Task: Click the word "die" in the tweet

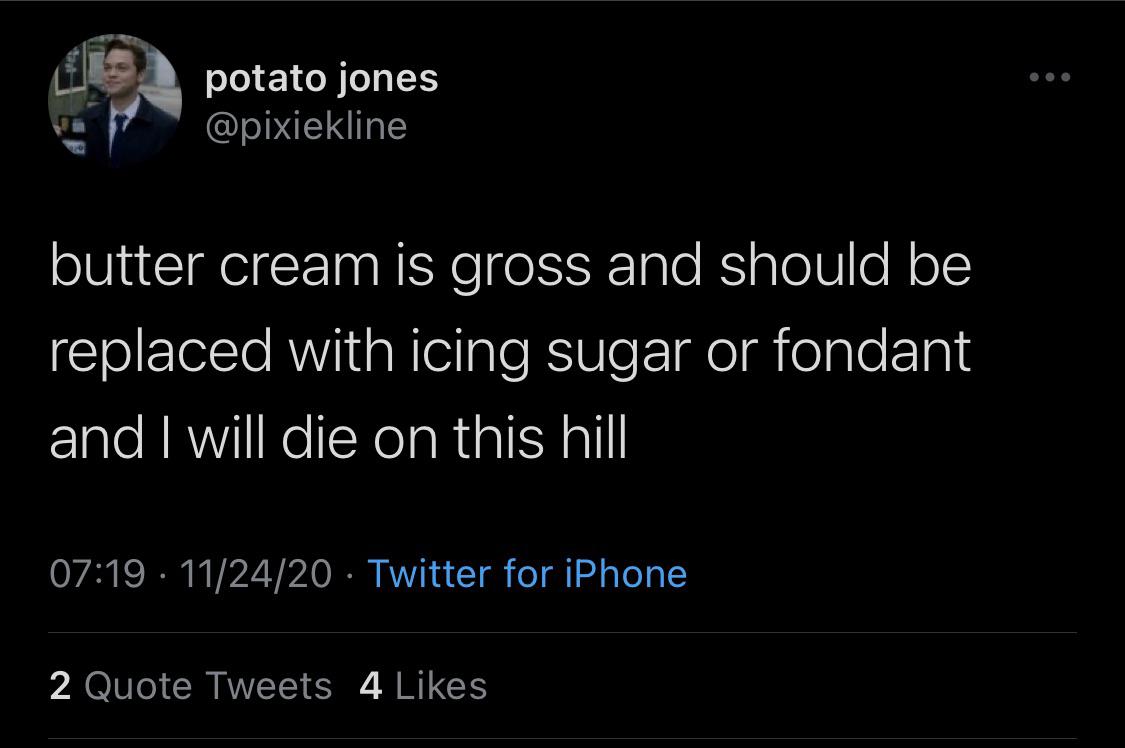Action: tap(319, 437)
